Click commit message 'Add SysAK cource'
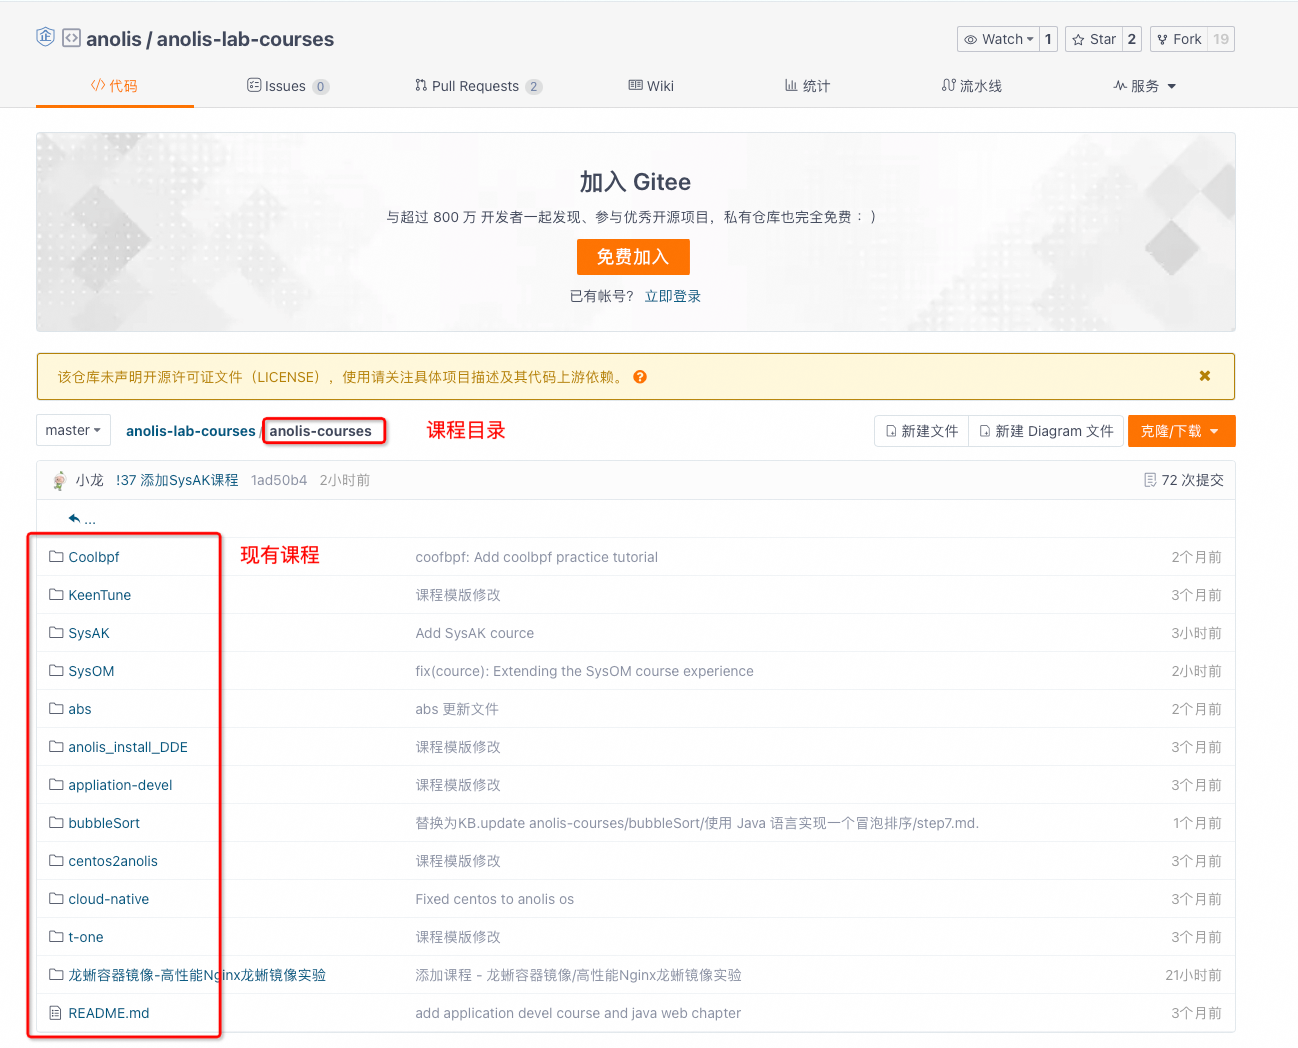 tap(475, 633)
